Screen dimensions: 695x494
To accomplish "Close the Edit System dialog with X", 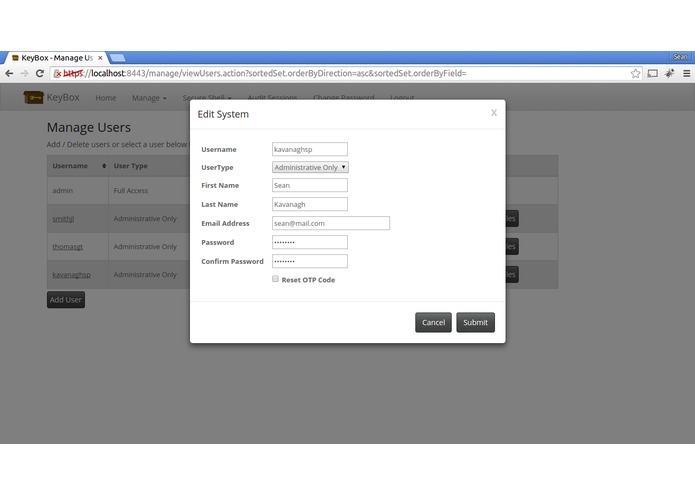I will 494,113.
